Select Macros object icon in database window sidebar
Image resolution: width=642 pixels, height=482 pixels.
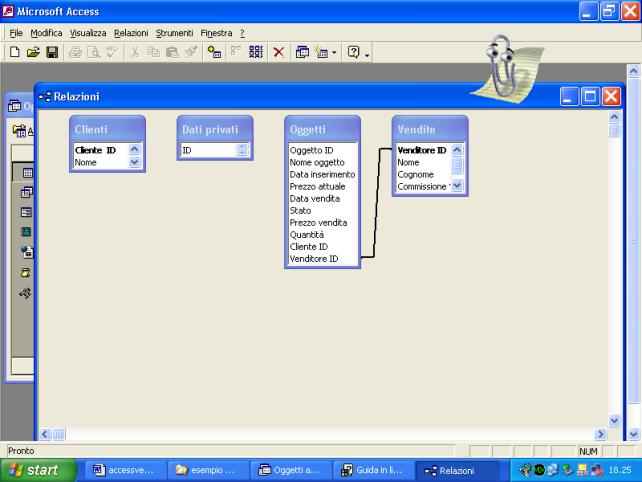tap(25, 272)
